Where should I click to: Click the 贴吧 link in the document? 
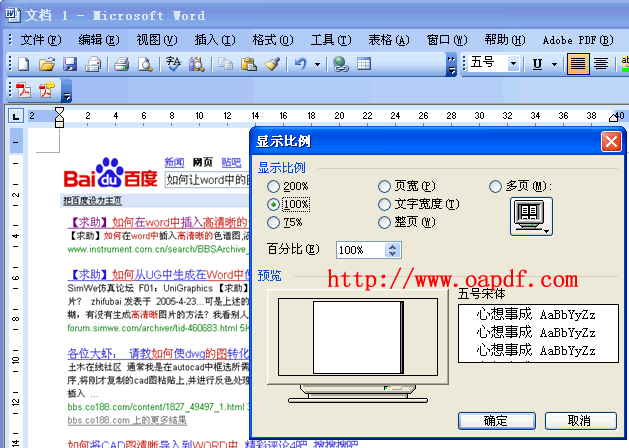(231, 162)
